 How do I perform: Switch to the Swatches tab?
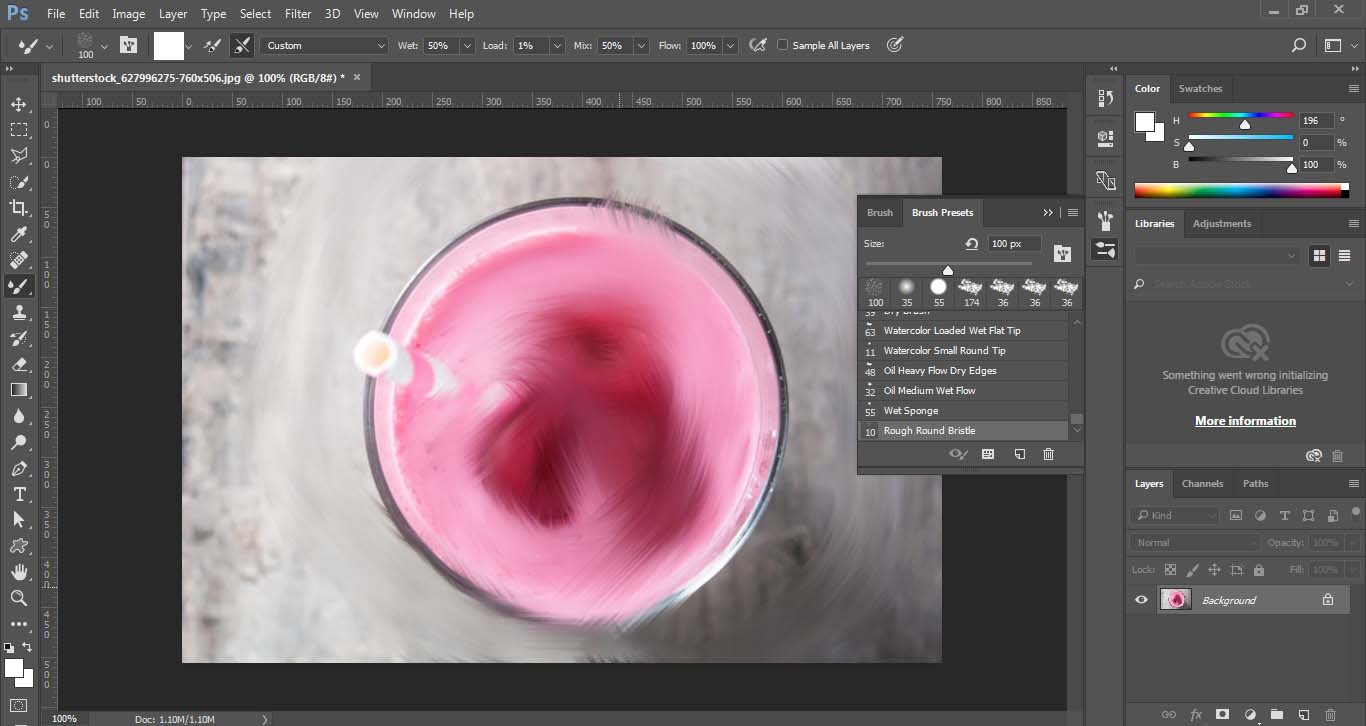coord(1200,88)
